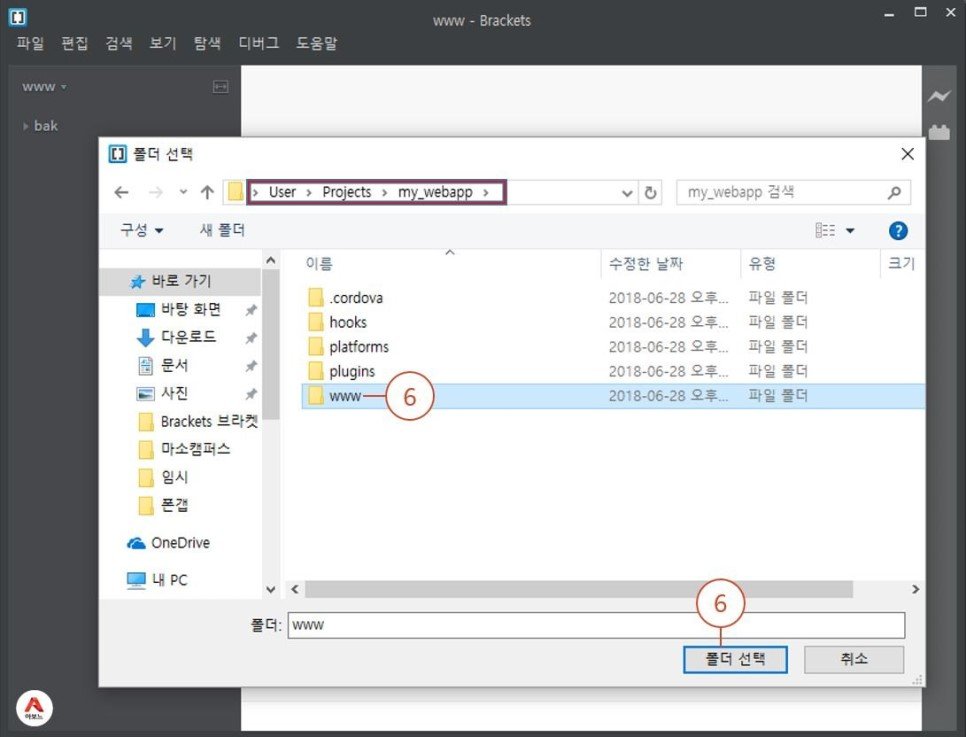966x737 pixels.
Task: Open the 파일 (File) menu
Action: click(x=30, y=43)
